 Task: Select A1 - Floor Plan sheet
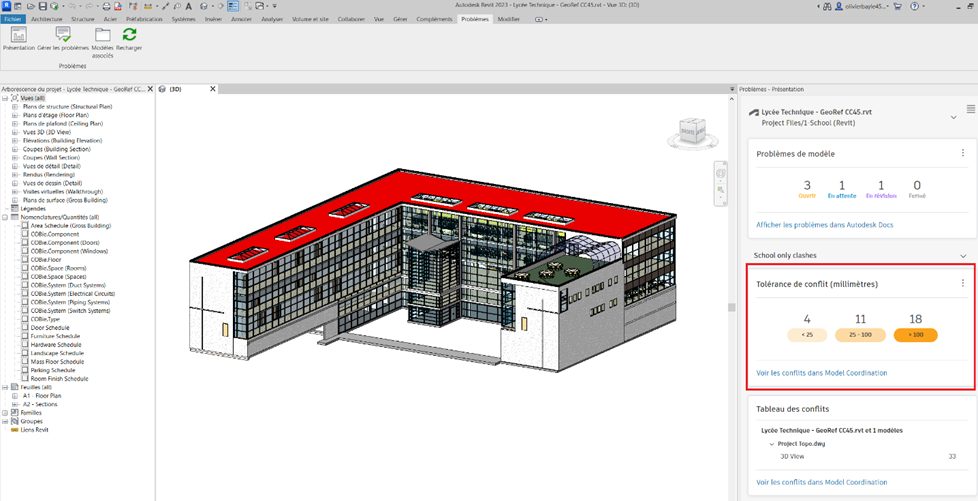click(x=42, y=396)
